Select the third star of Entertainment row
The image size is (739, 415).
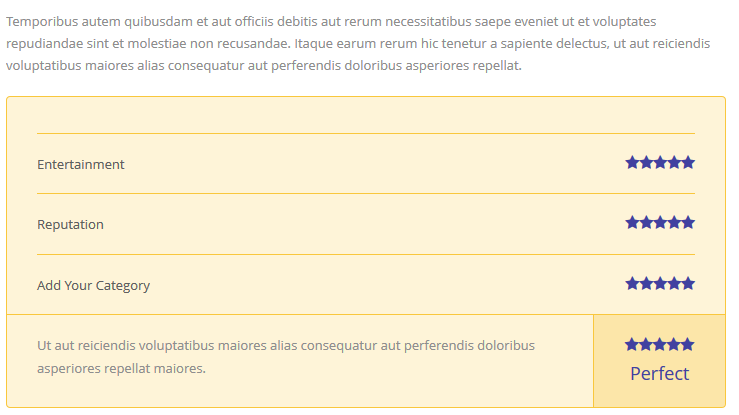[x=660, y=163]
